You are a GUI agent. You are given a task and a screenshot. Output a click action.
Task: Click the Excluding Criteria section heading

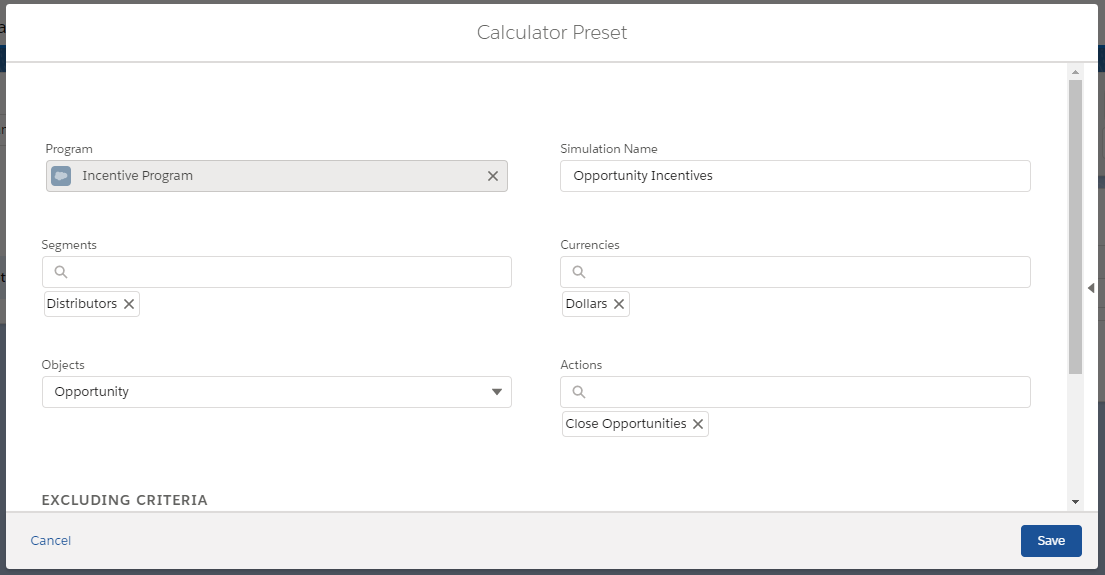point(125,500)
